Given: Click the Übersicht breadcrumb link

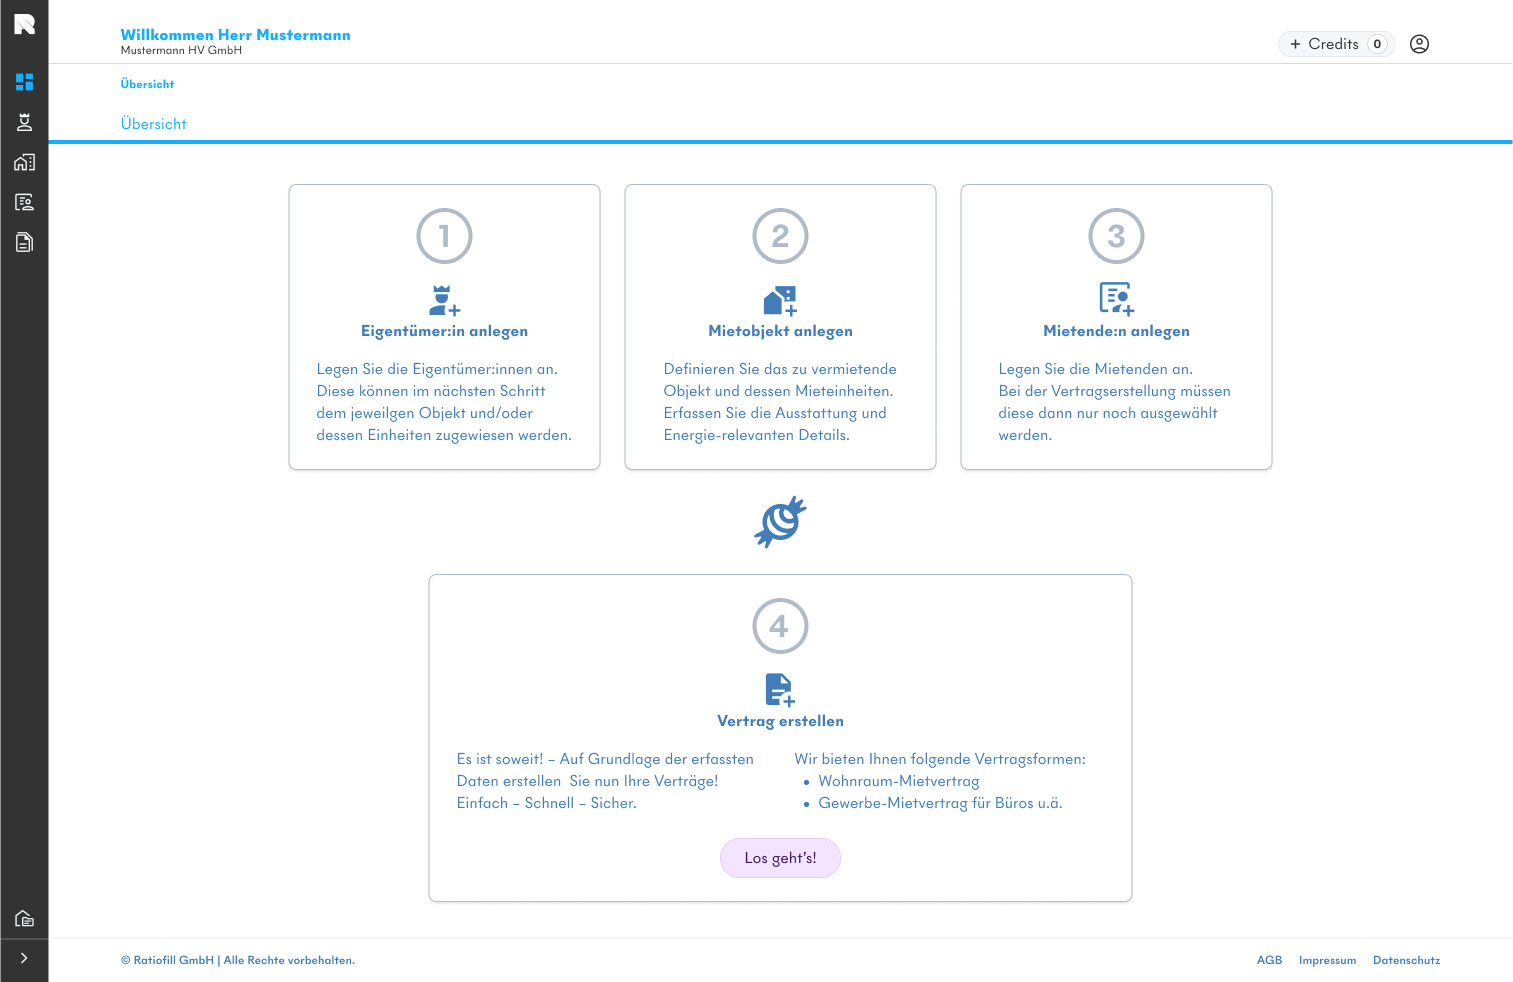Looking at the screenshot, I should 147,84.
